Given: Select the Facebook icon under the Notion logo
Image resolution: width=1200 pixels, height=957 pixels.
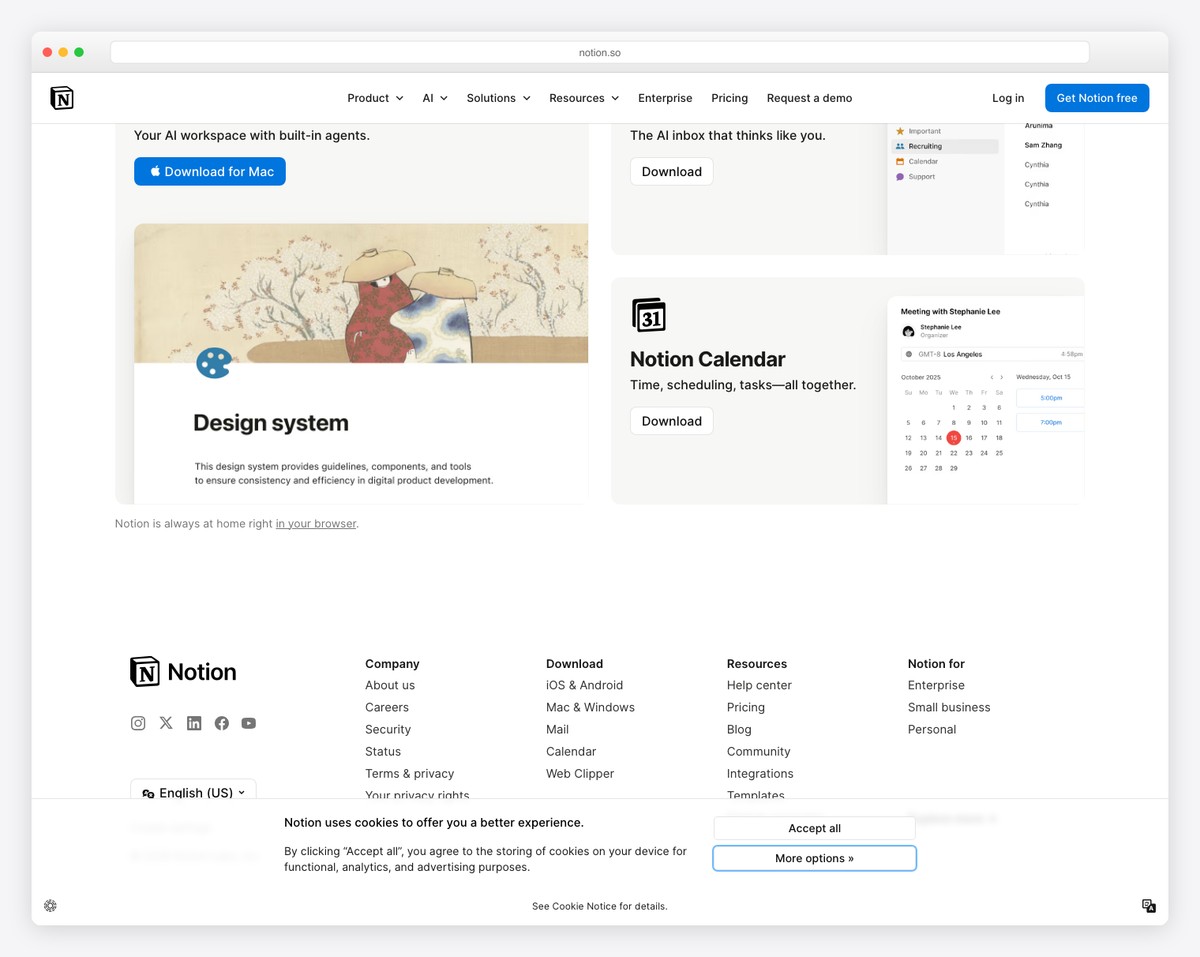Looking at the screenshot, I should click(221, 722).
